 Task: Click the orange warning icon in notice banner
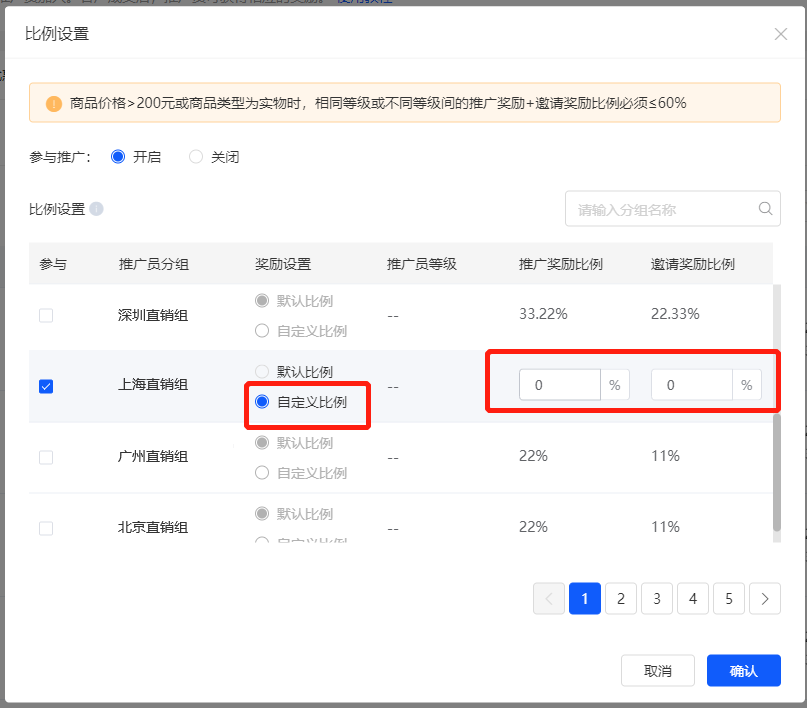(x=54, y=103)
